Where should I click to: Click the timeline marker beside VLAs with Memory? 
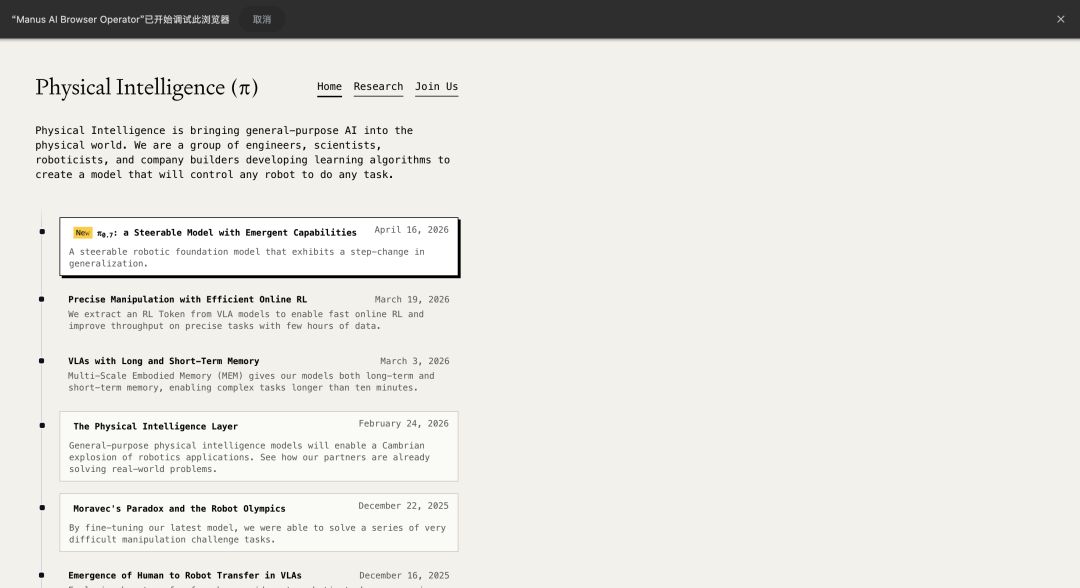tap(42, 361)
